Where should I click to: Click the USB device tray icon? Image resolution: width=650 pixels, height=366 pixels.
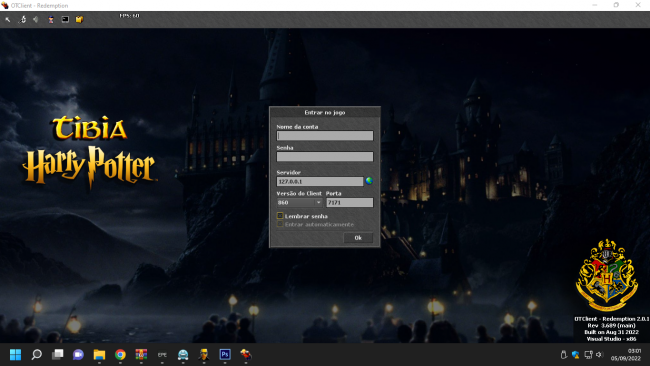point(563,354)
